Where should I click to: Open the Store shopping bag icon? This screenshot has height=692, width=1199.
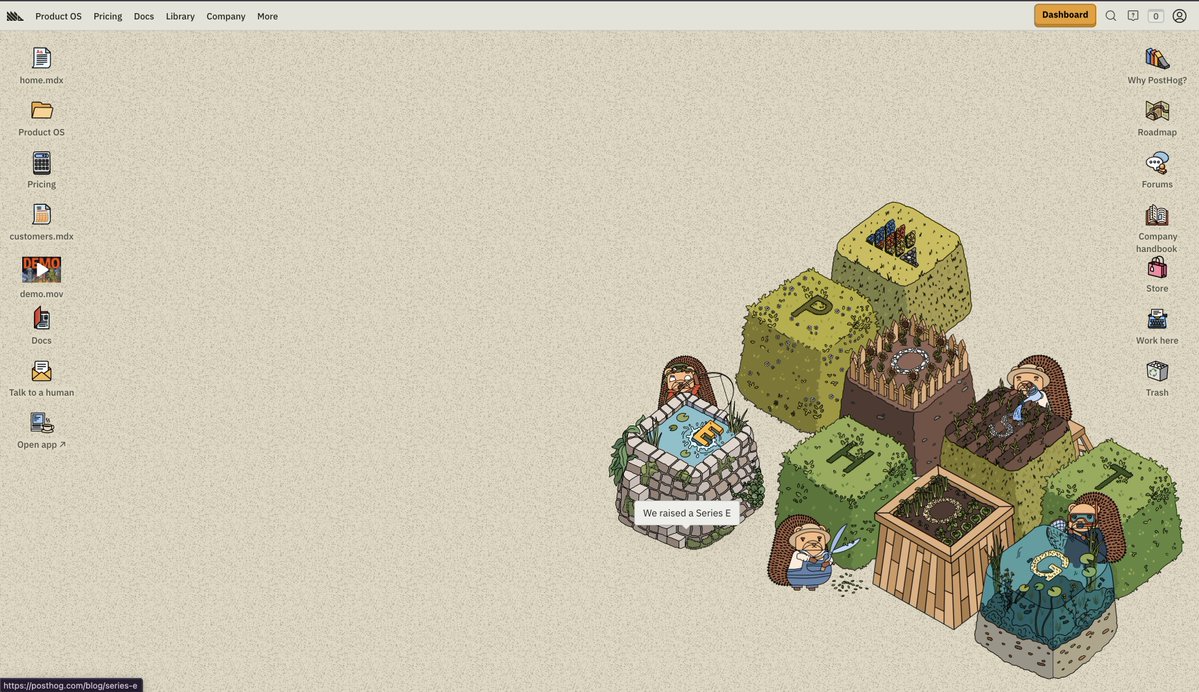[1157, 267]
